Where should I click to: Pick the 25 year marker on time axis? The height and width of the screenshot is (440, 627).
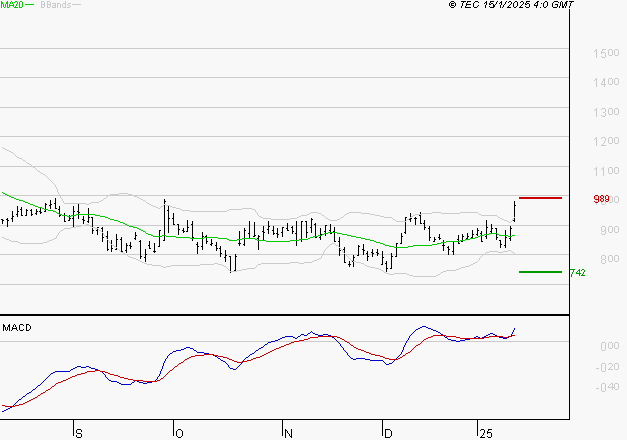(484, 433)
